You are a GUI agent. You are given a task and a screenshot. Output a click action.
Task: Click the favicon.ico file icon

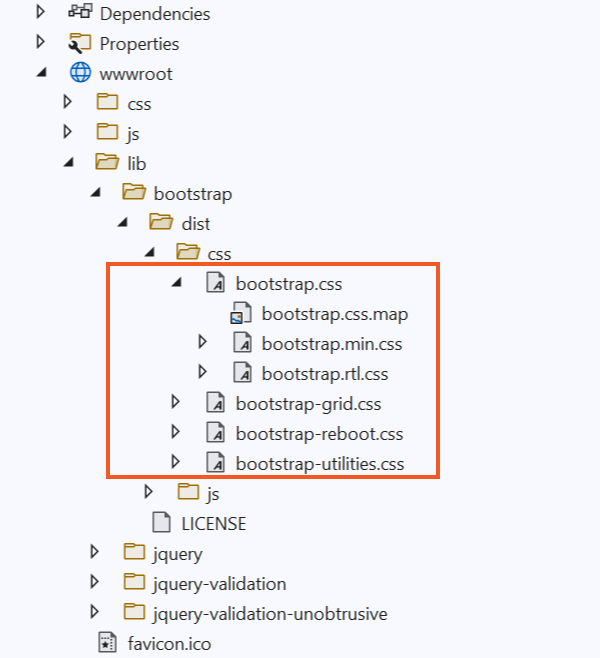click(x=107, y=642)
